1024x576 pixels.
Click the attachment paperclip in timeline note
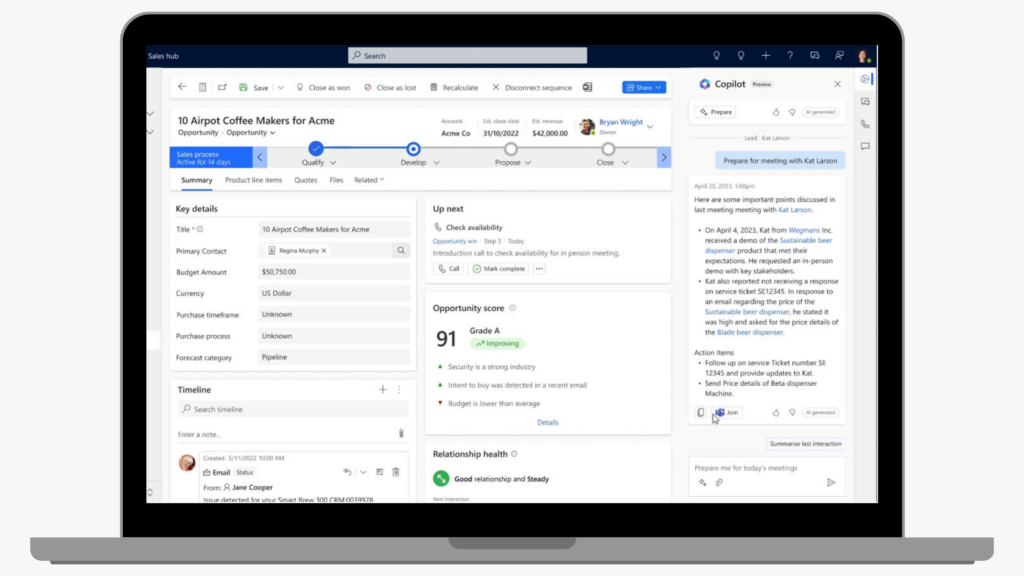pos(401,434)
